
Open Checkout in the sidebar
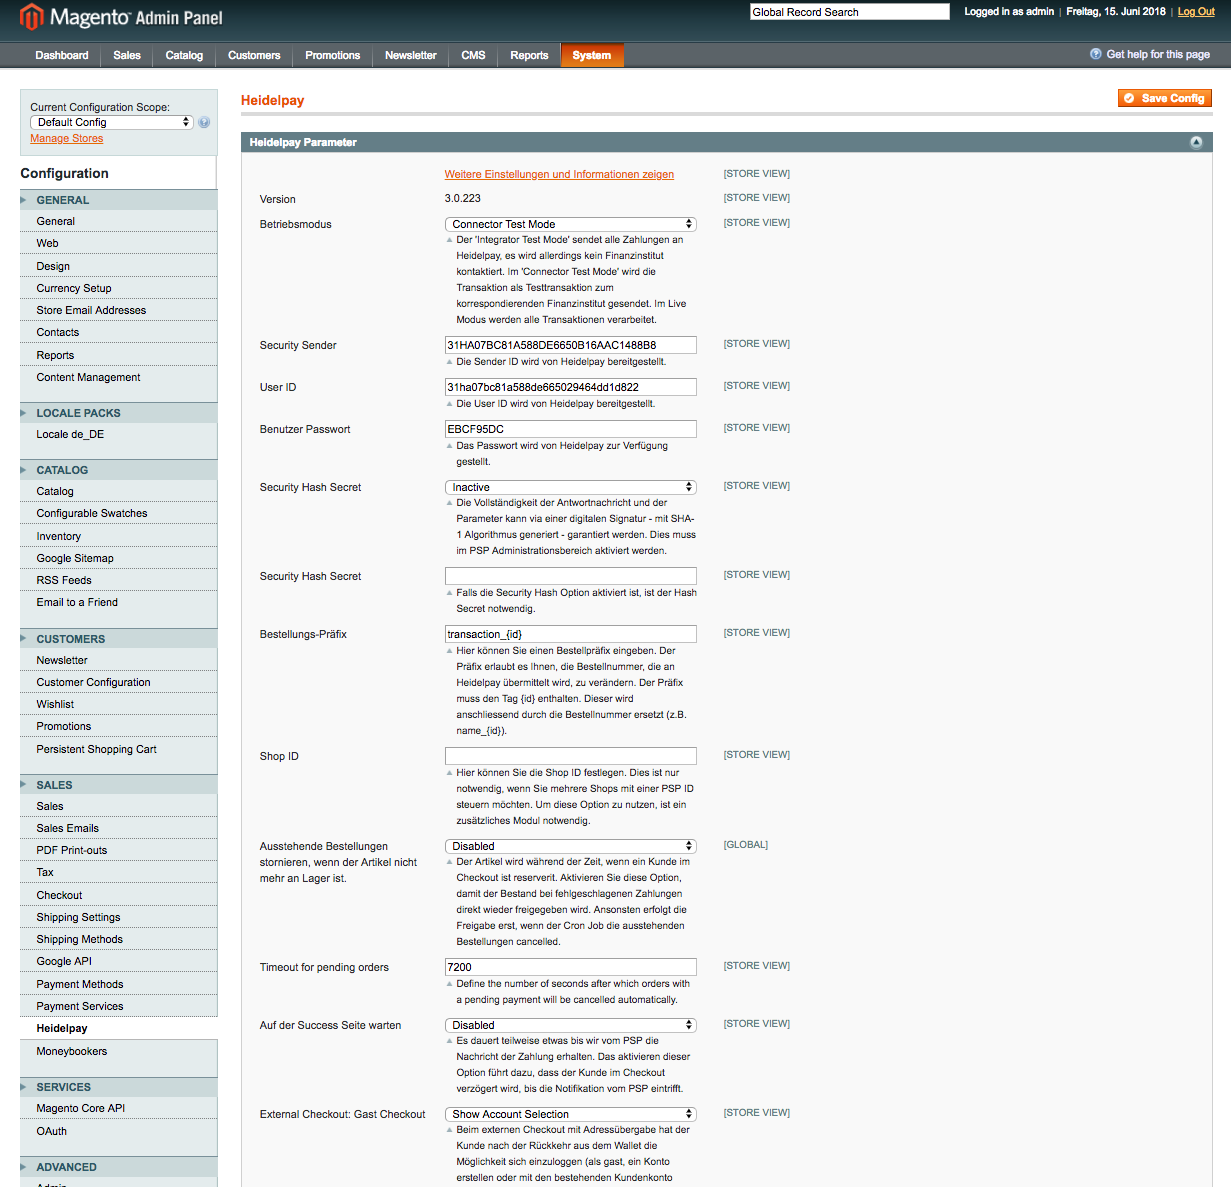click(x=119, y=895)
